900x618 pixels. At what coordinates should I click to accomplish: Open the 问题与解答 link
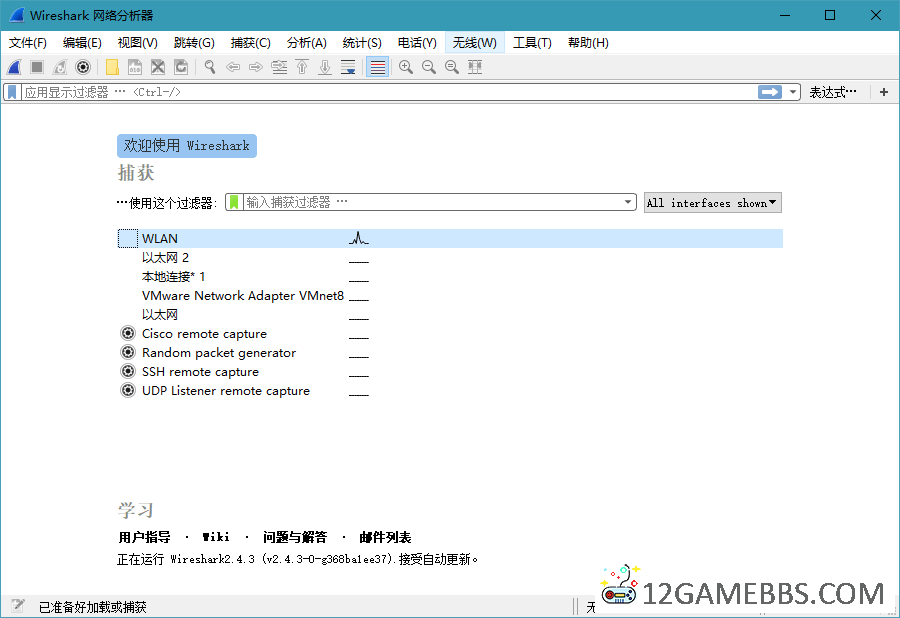tap(294, 537)
